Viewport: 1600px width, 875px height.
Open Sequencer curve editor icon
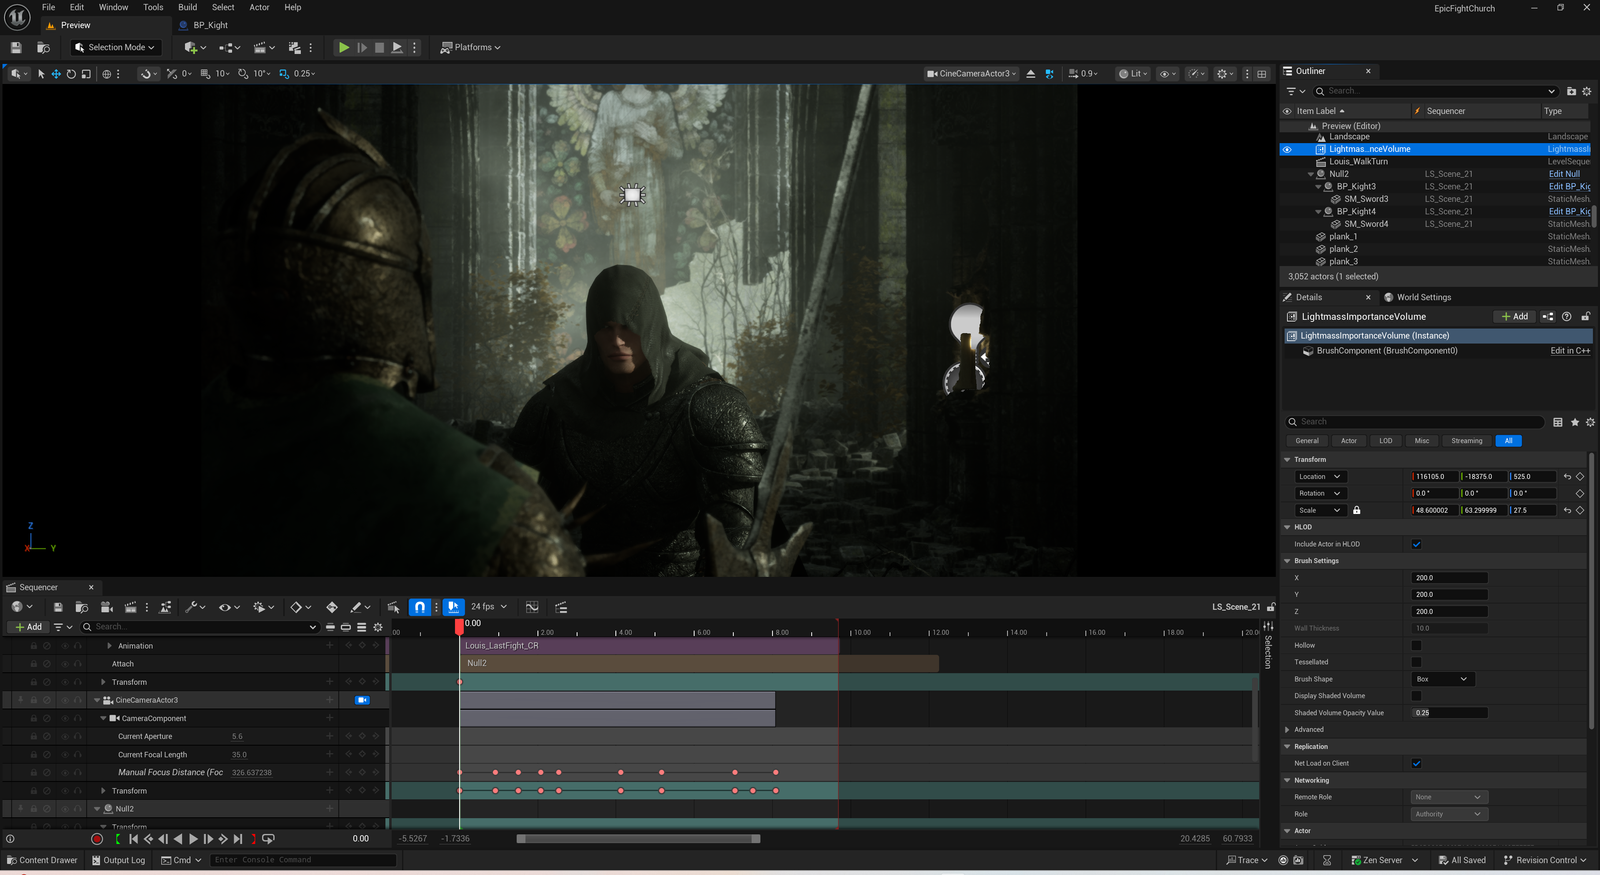[x=532, y=607]
